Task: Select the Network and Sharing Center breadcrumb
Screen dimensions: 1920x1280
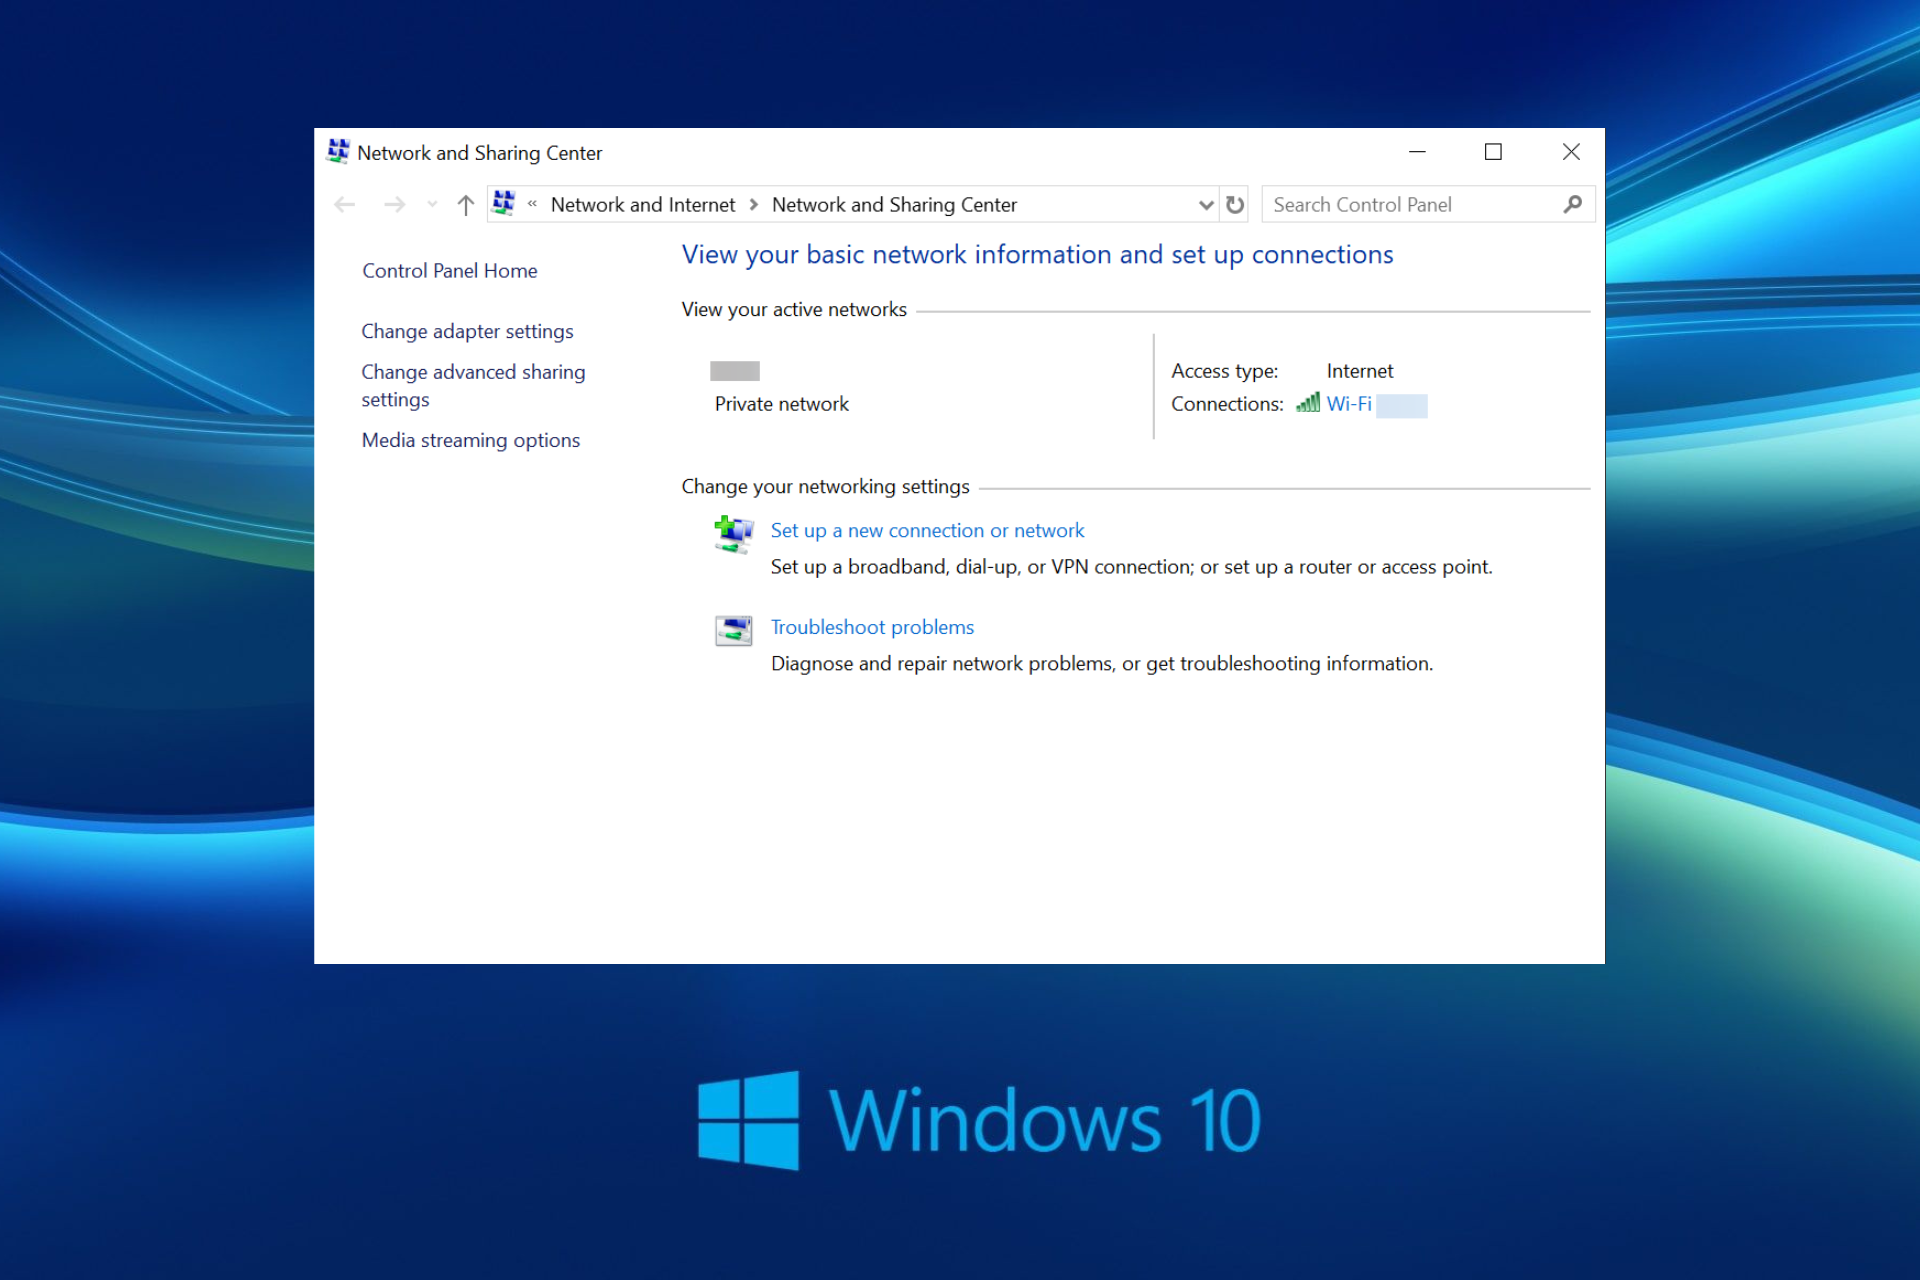Action: pos(894,205)
